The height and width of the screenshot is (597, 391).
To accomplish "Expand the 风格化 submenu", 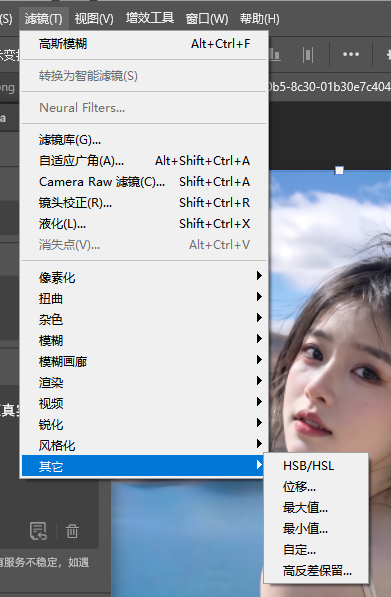I will click(145, 445).
